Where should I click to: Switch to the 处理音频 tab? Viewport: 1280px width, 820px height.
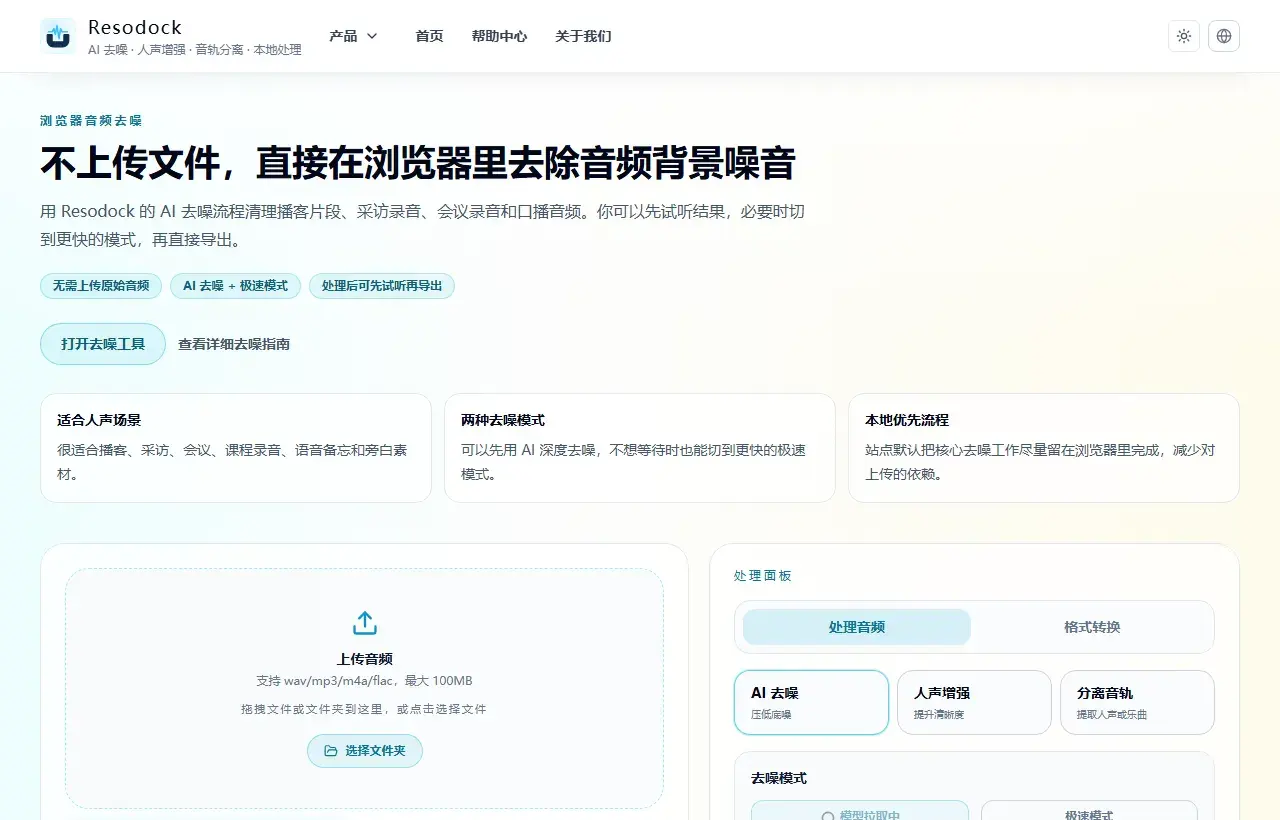[x=857, y=627]
